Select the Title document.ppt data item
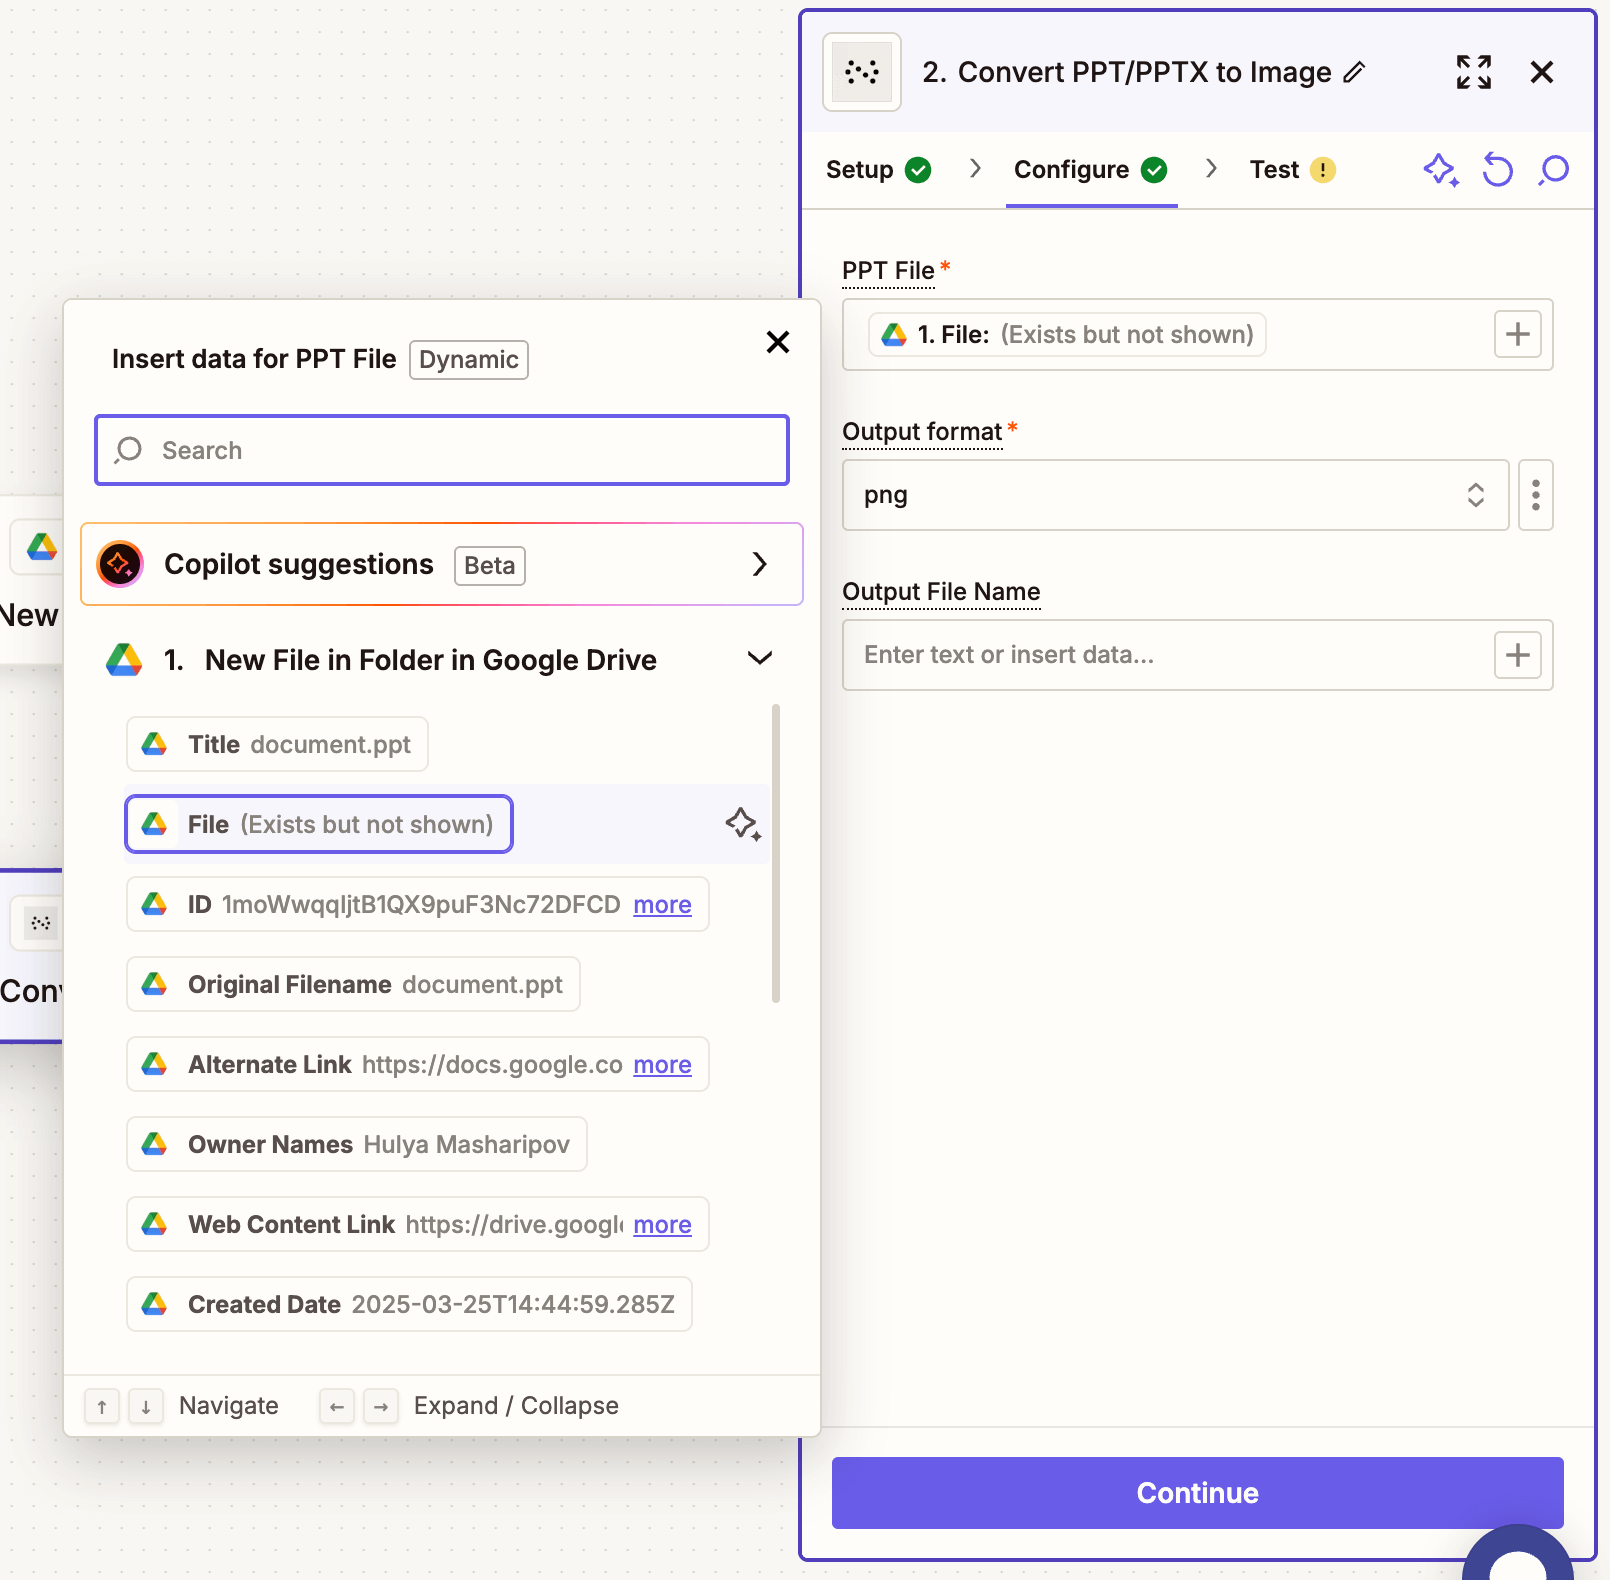 pos(277,744)
